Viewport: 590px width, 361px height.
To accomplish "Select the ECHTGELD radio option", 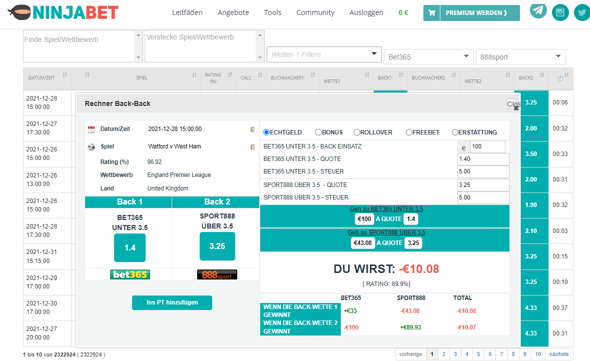I will click(x=266, y=132).
